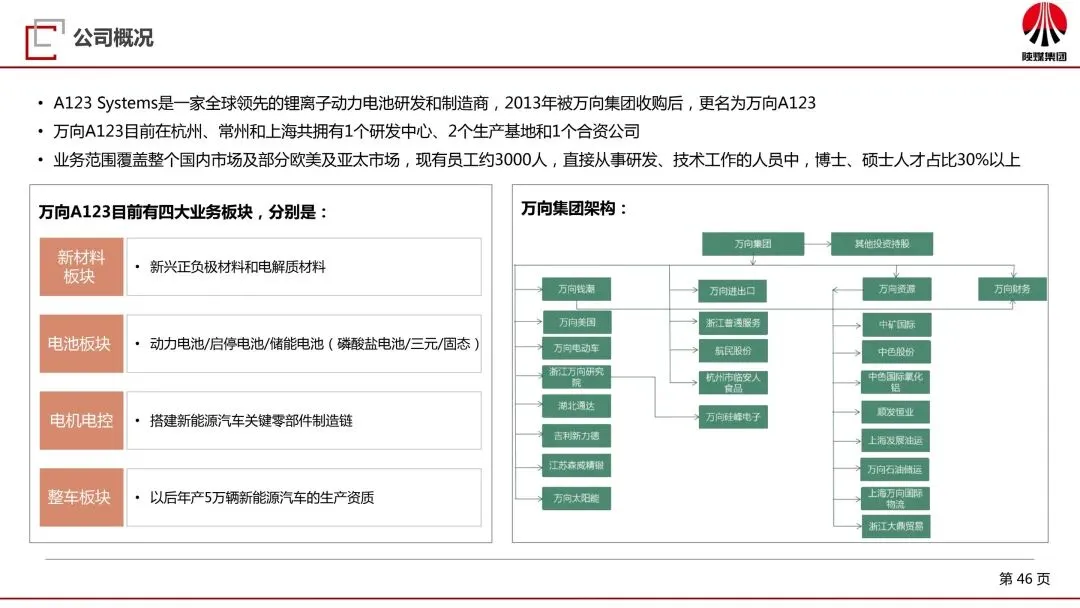
Task: Click the orange 整车板块 block
Action: (81, 497)
